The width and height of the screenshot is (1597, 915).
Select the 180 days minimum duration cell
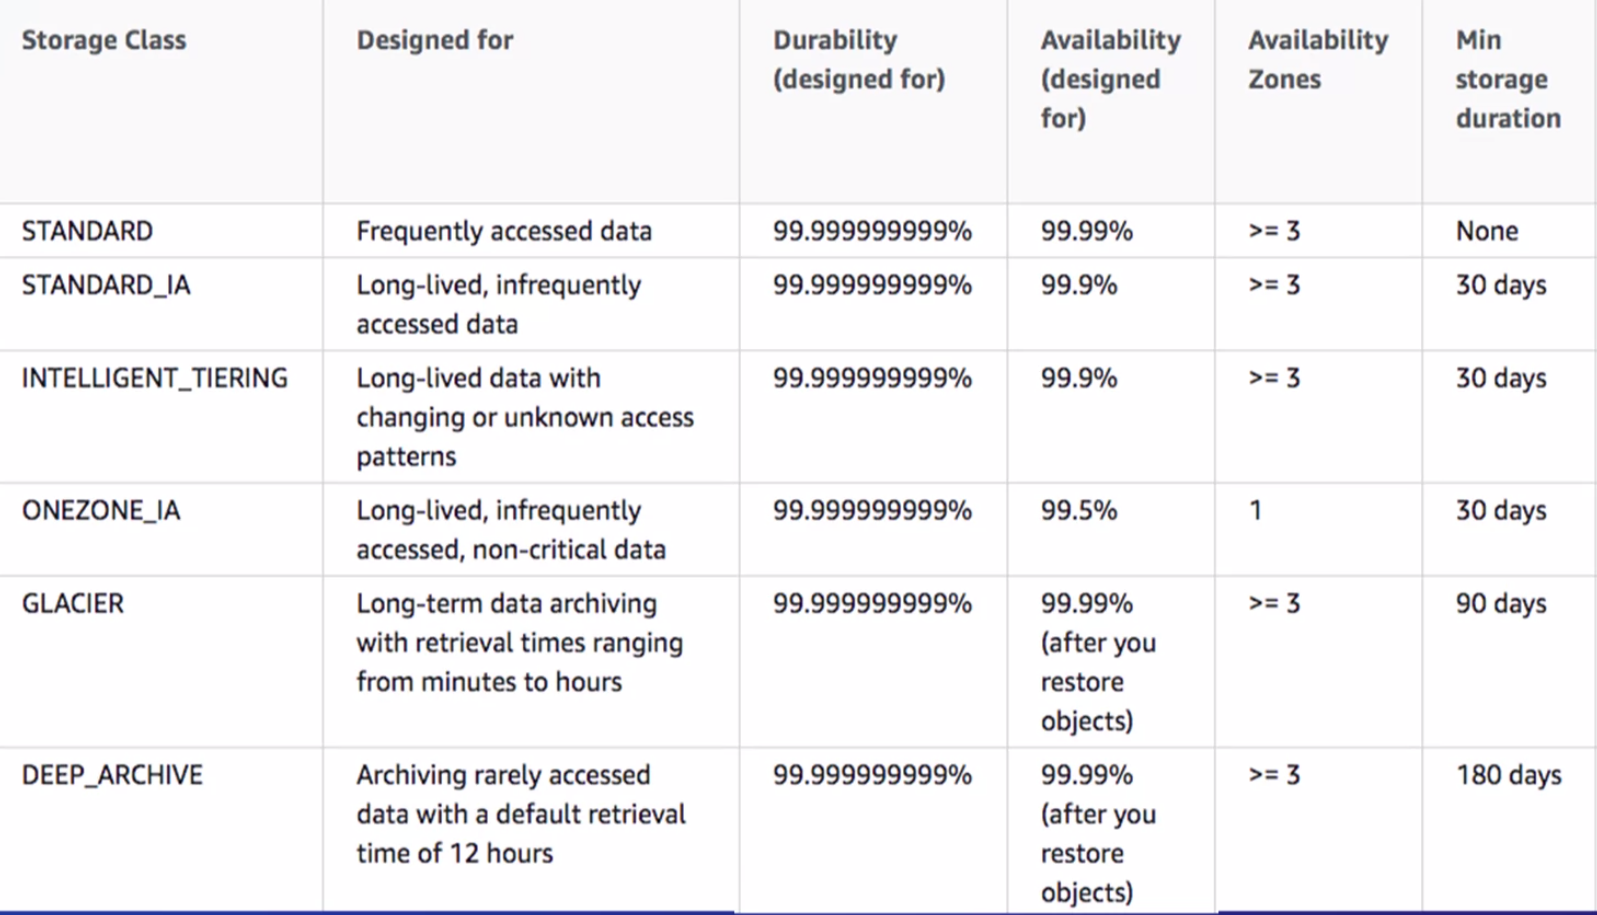tap(1508, 775)
